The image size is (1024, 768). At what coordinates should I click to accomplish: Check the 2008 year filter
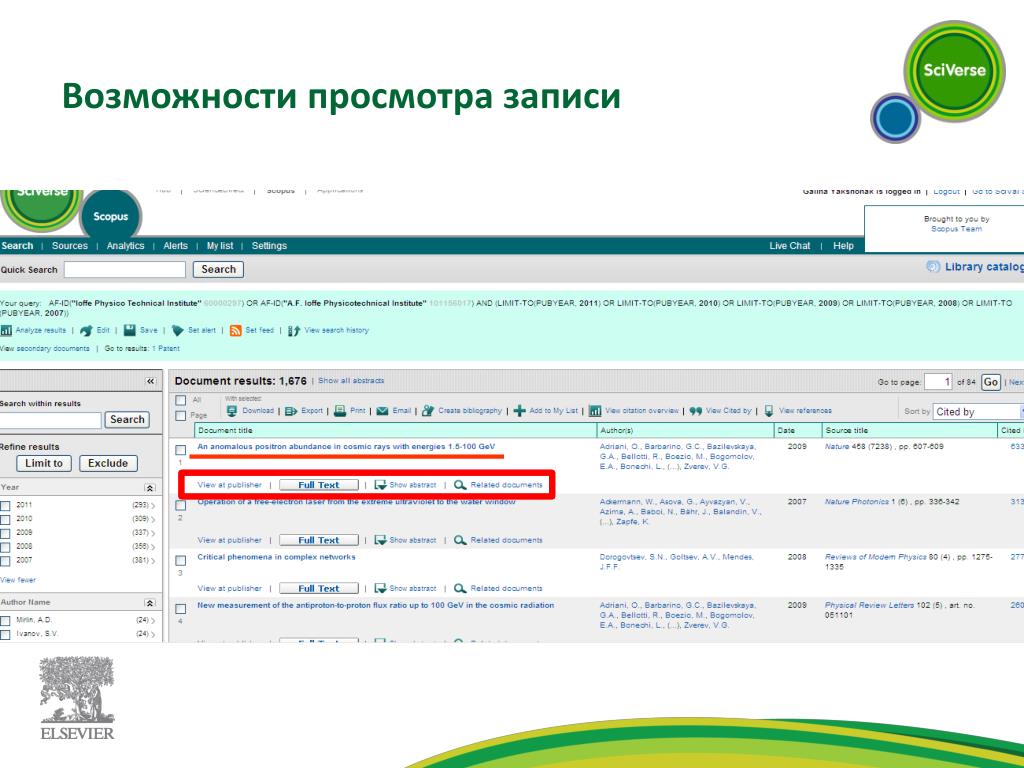click(5, 547)
